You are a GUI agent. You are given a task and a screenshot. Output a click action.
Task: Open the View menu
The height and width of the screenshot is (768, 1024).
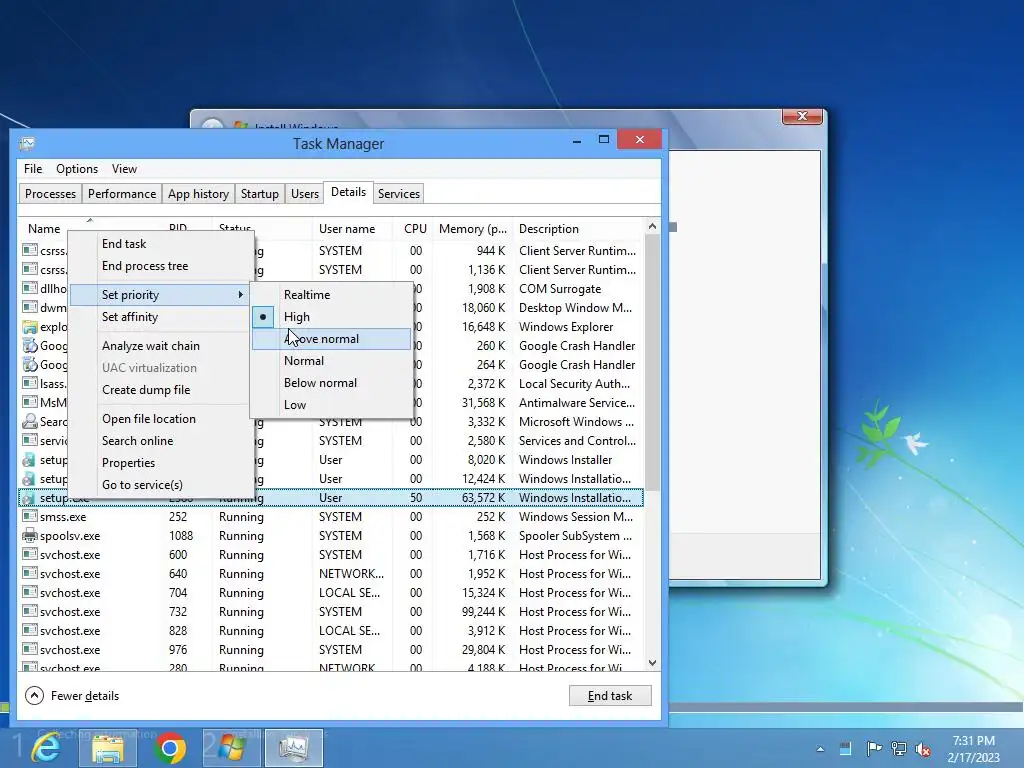[124, 168]
